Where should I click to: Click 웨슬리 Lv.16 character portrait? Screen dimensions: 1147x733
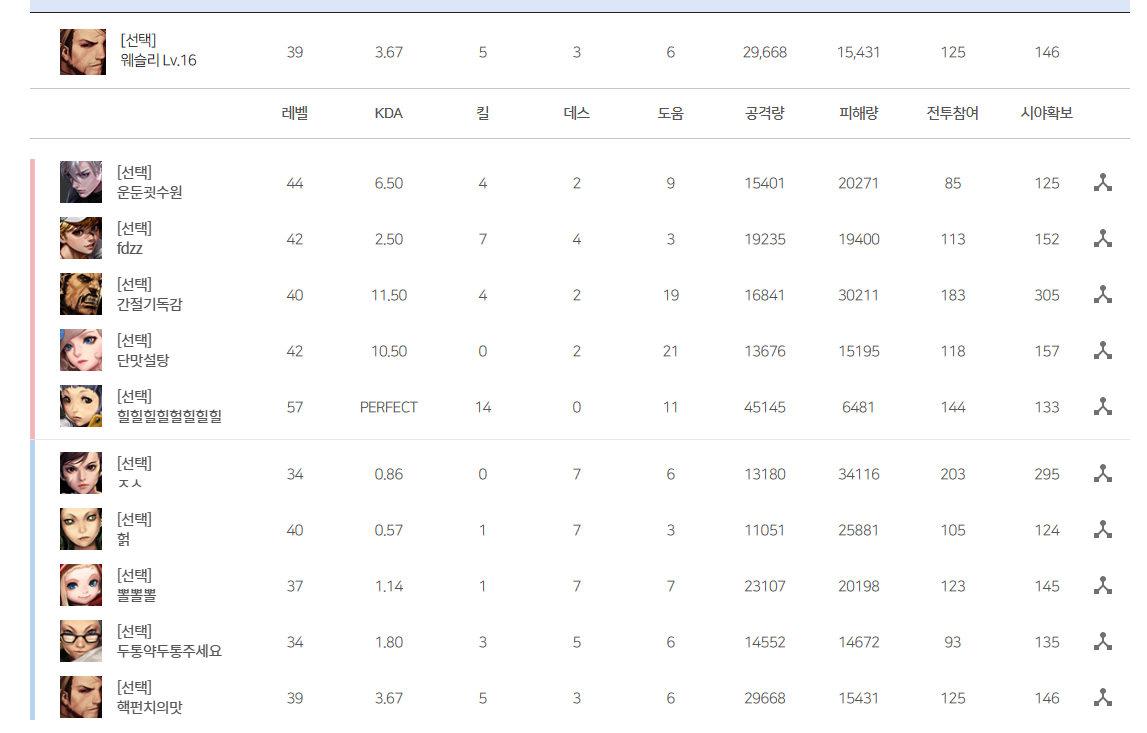(x=83, y=52)
